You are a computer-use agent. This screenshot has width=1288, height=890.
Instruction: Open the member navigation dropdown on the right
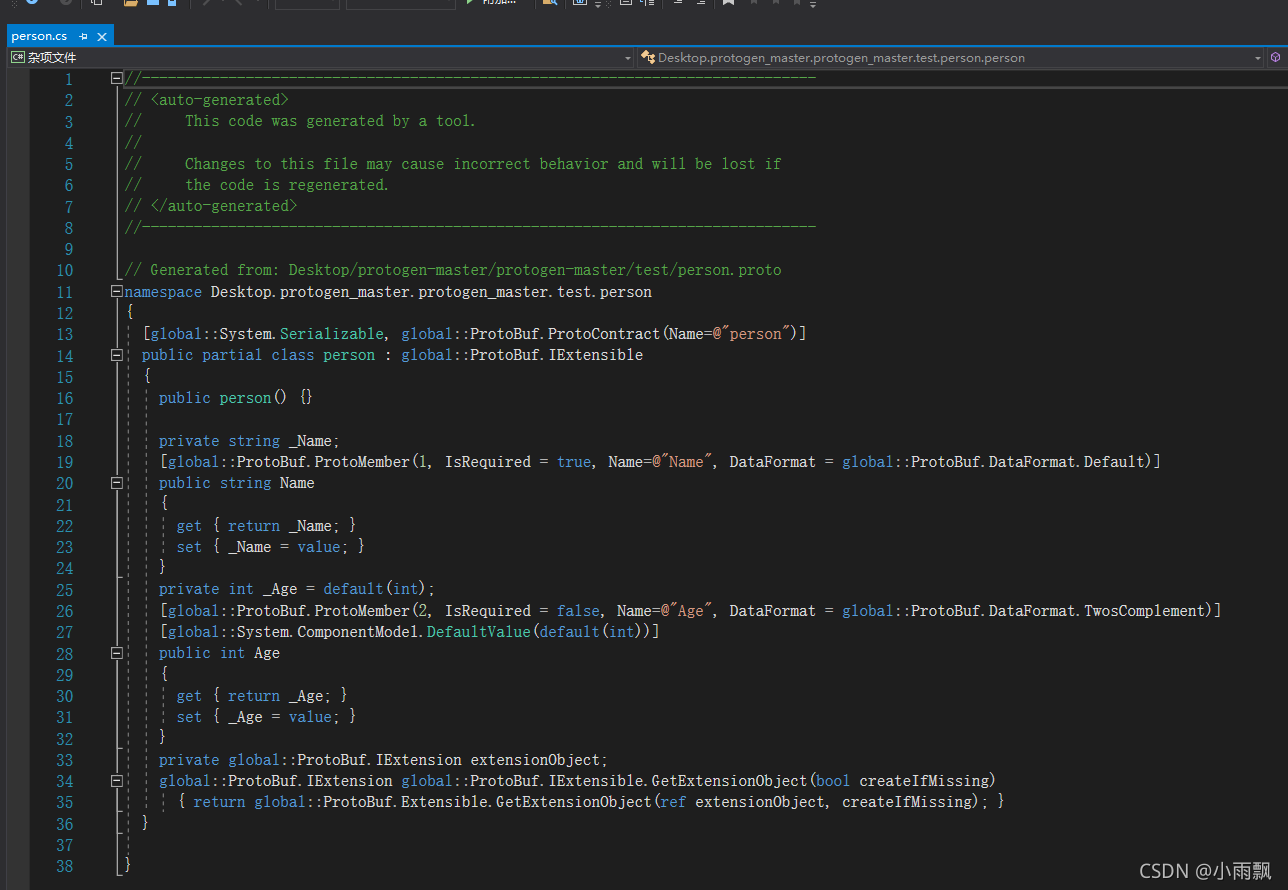click(x=1257, y=57)
